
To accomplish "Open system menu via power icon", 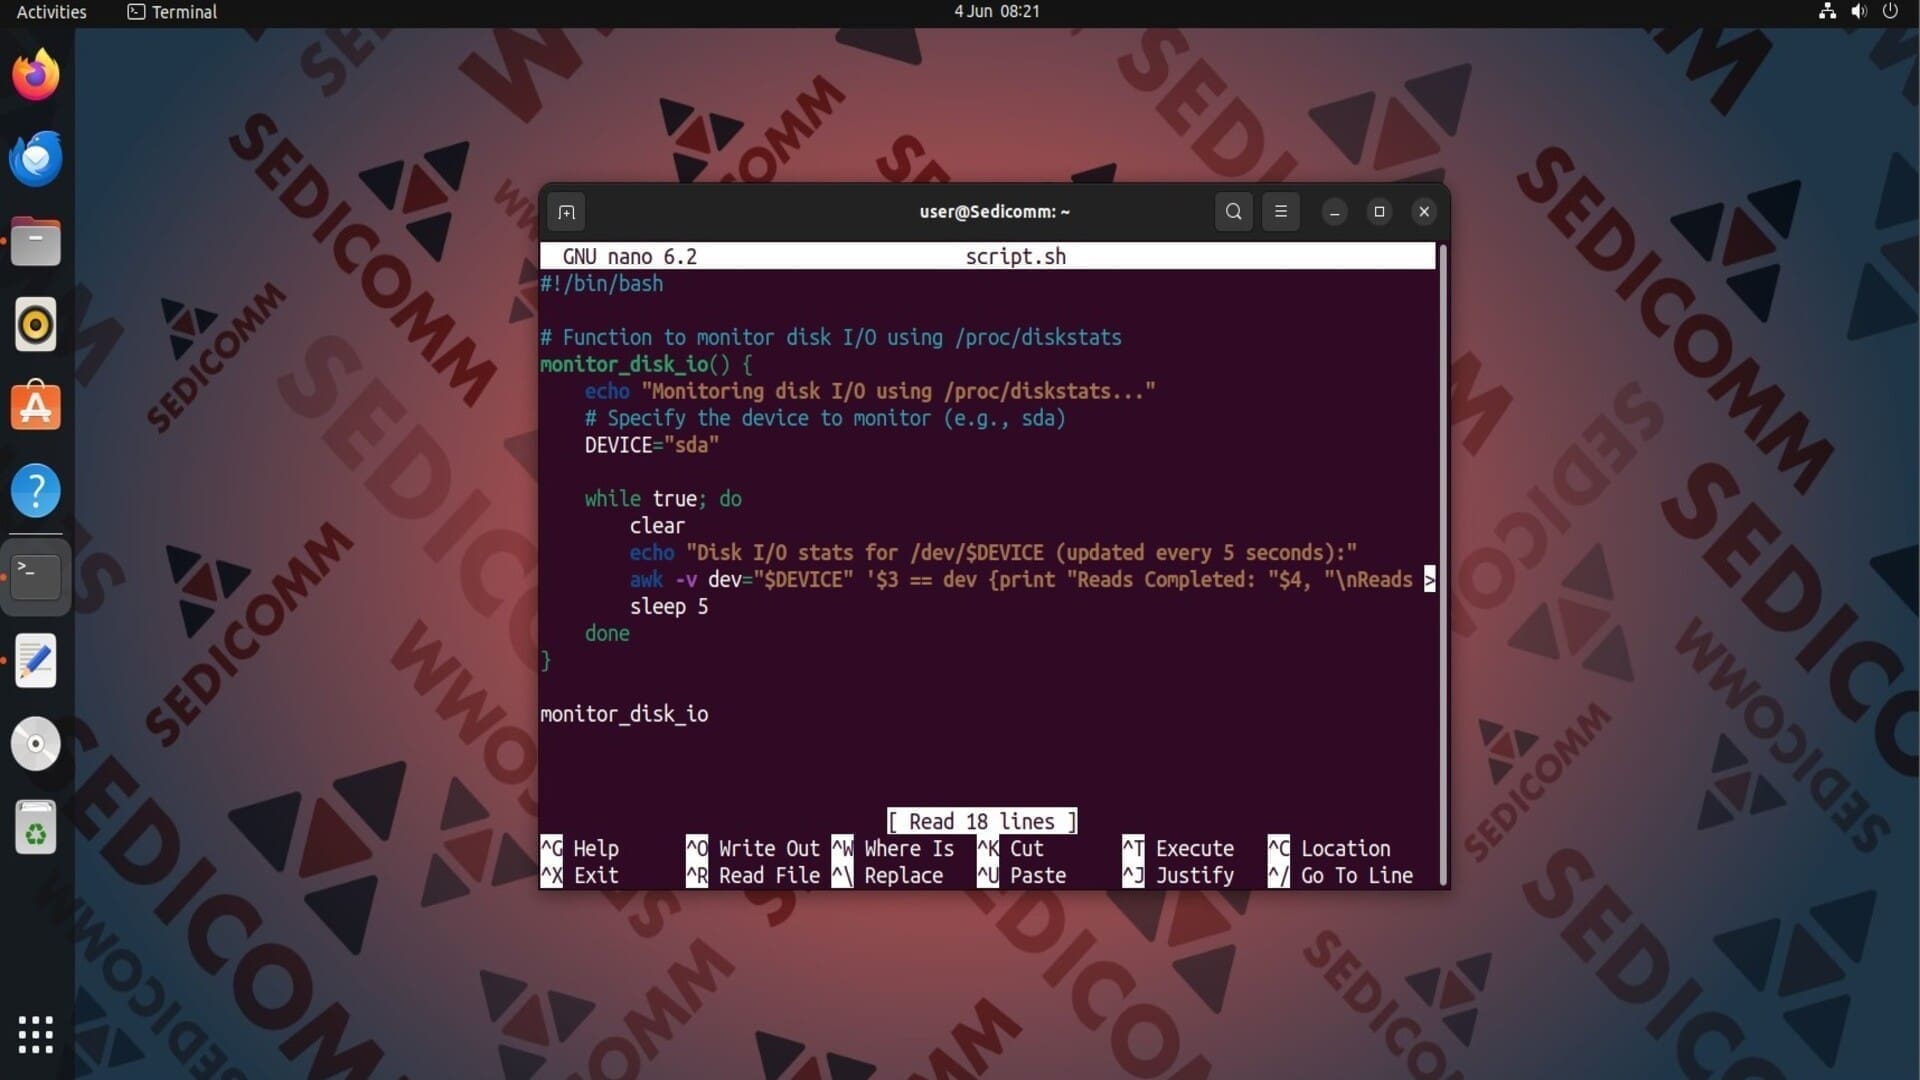I will point(1889,12).
